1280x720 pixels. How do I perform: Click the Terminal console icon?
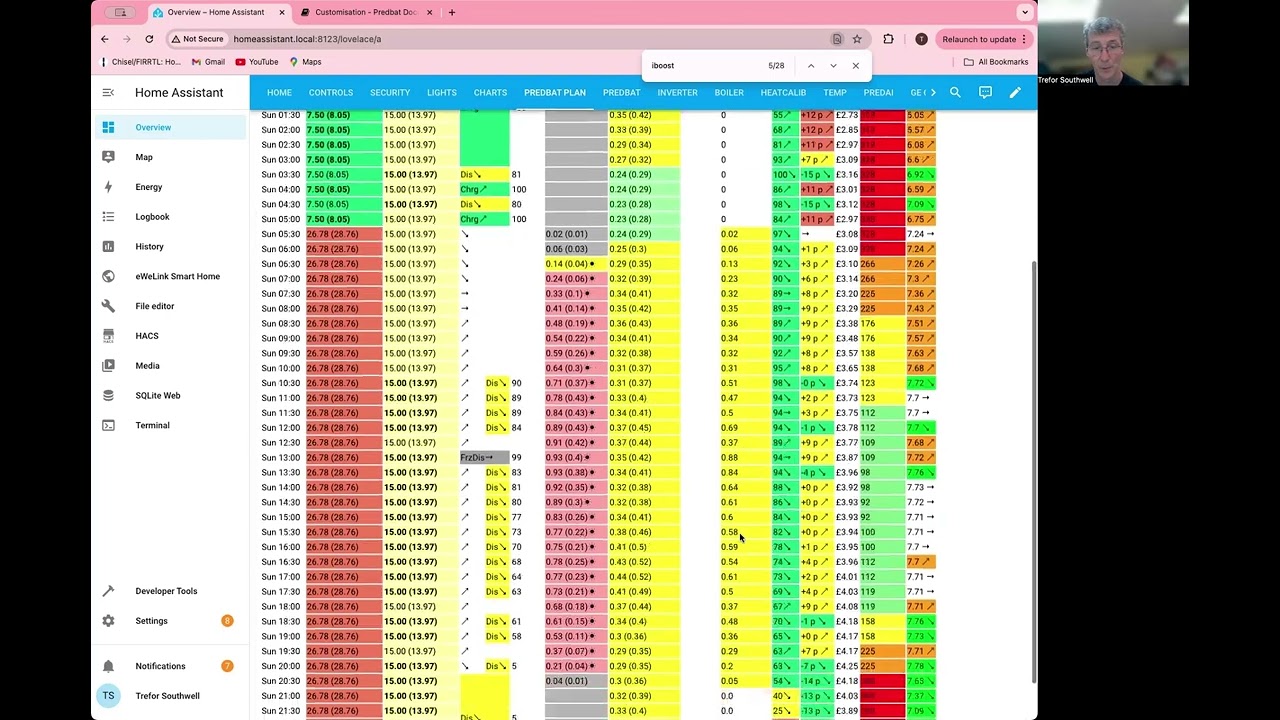tap(108, 425)
